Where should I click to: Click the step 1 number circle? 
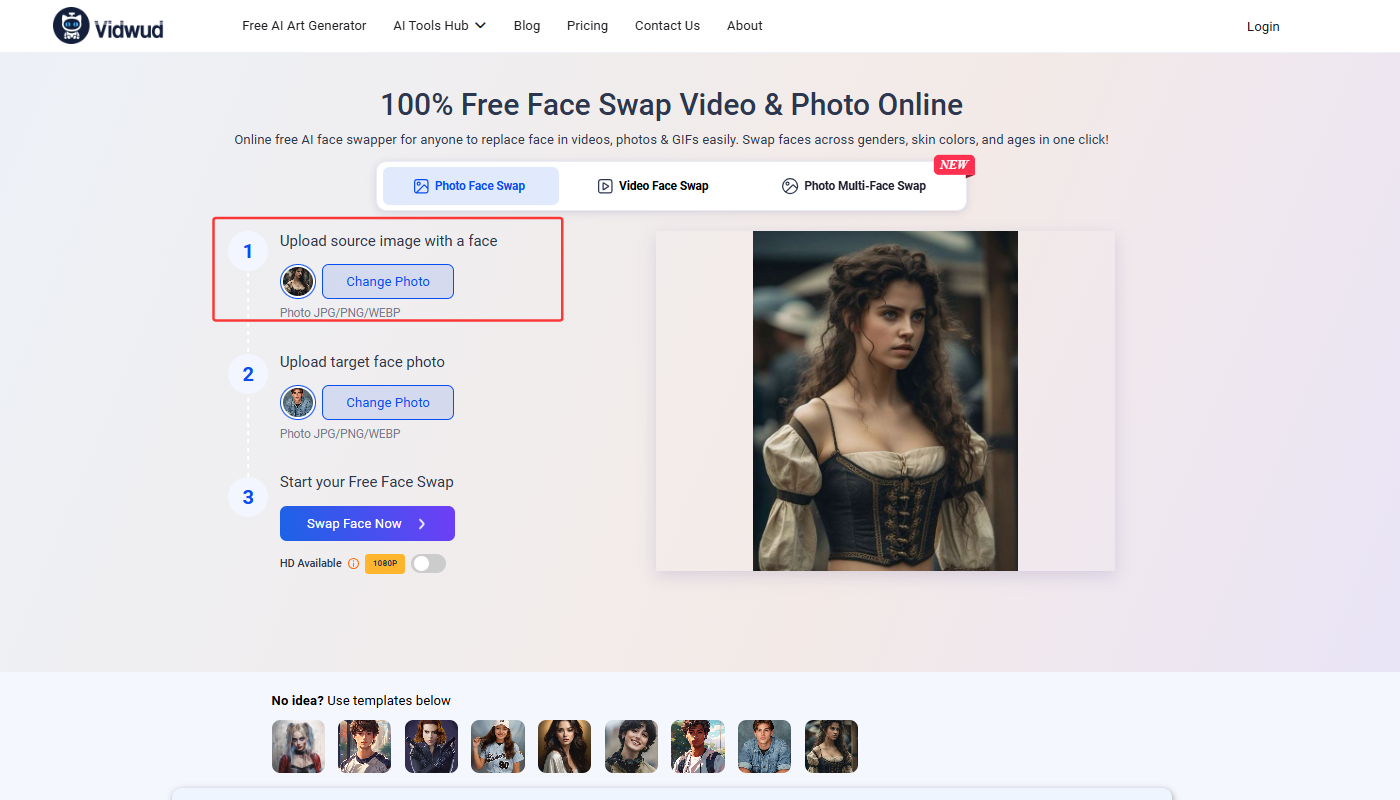248,252
